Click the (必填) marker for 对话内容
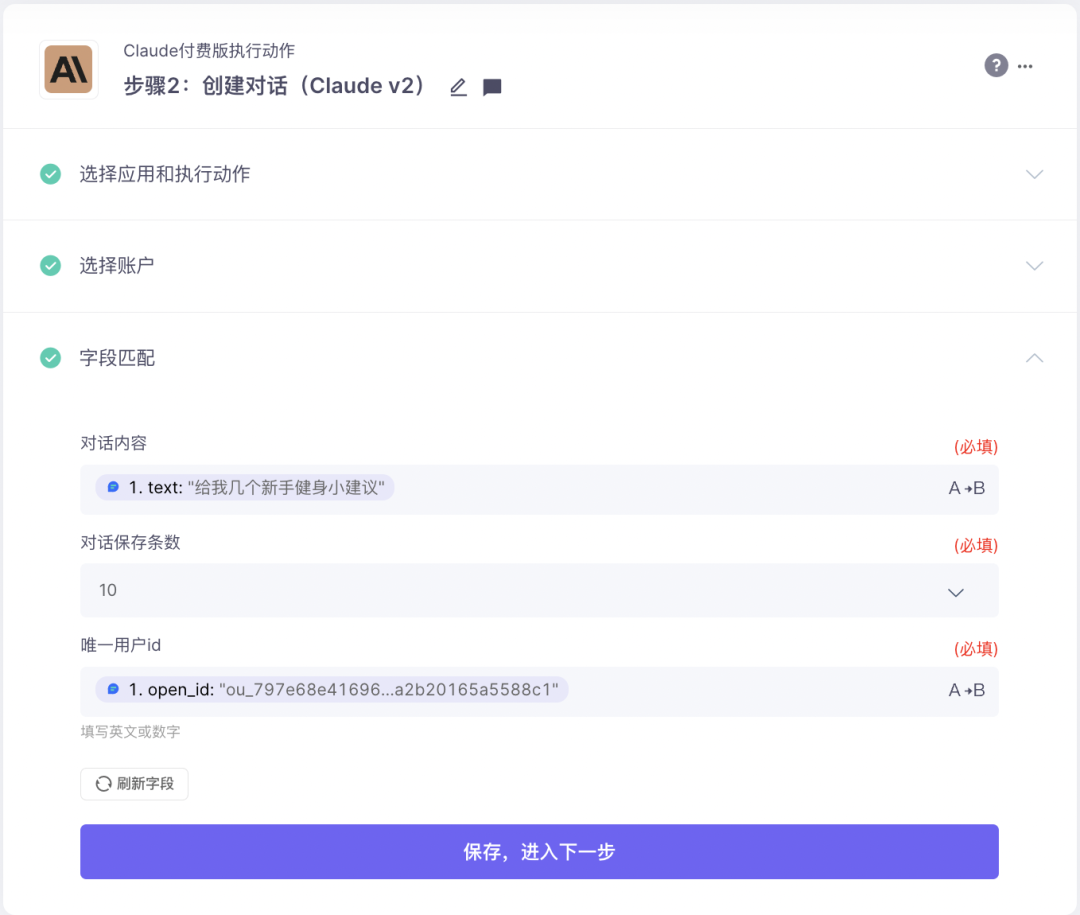Image resolution: width=1080 pixels, height=915 pixels. pyautogui.click(x=976, y=446)
